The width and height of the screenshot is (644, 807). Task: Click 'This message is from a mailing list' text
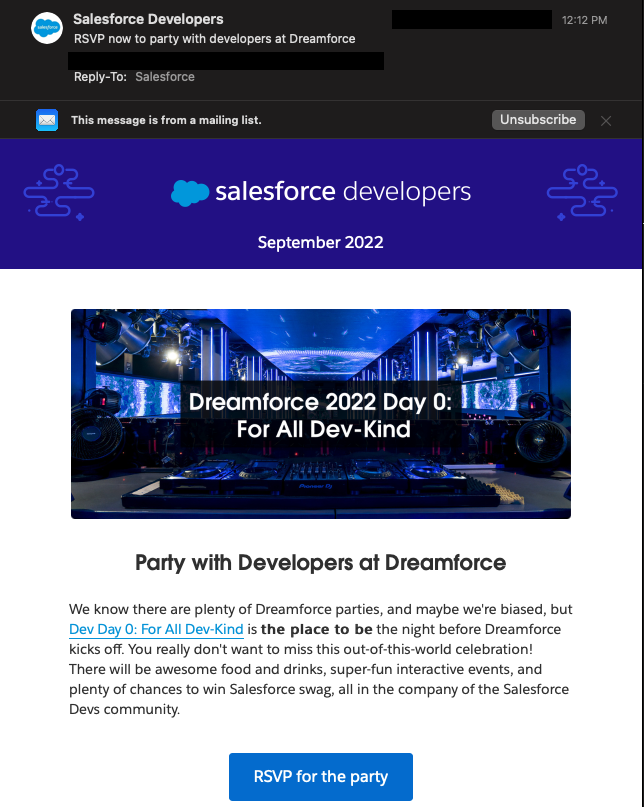pos(166,120)
